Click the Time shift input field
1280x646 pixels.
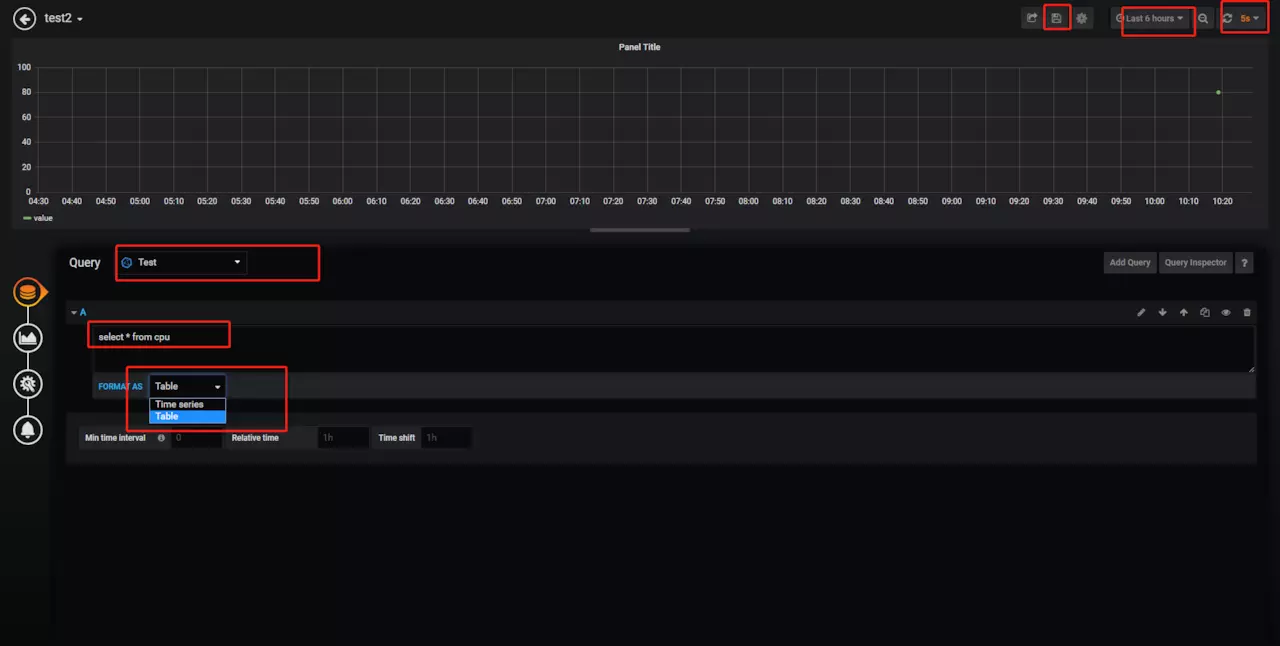click(446, 438)
